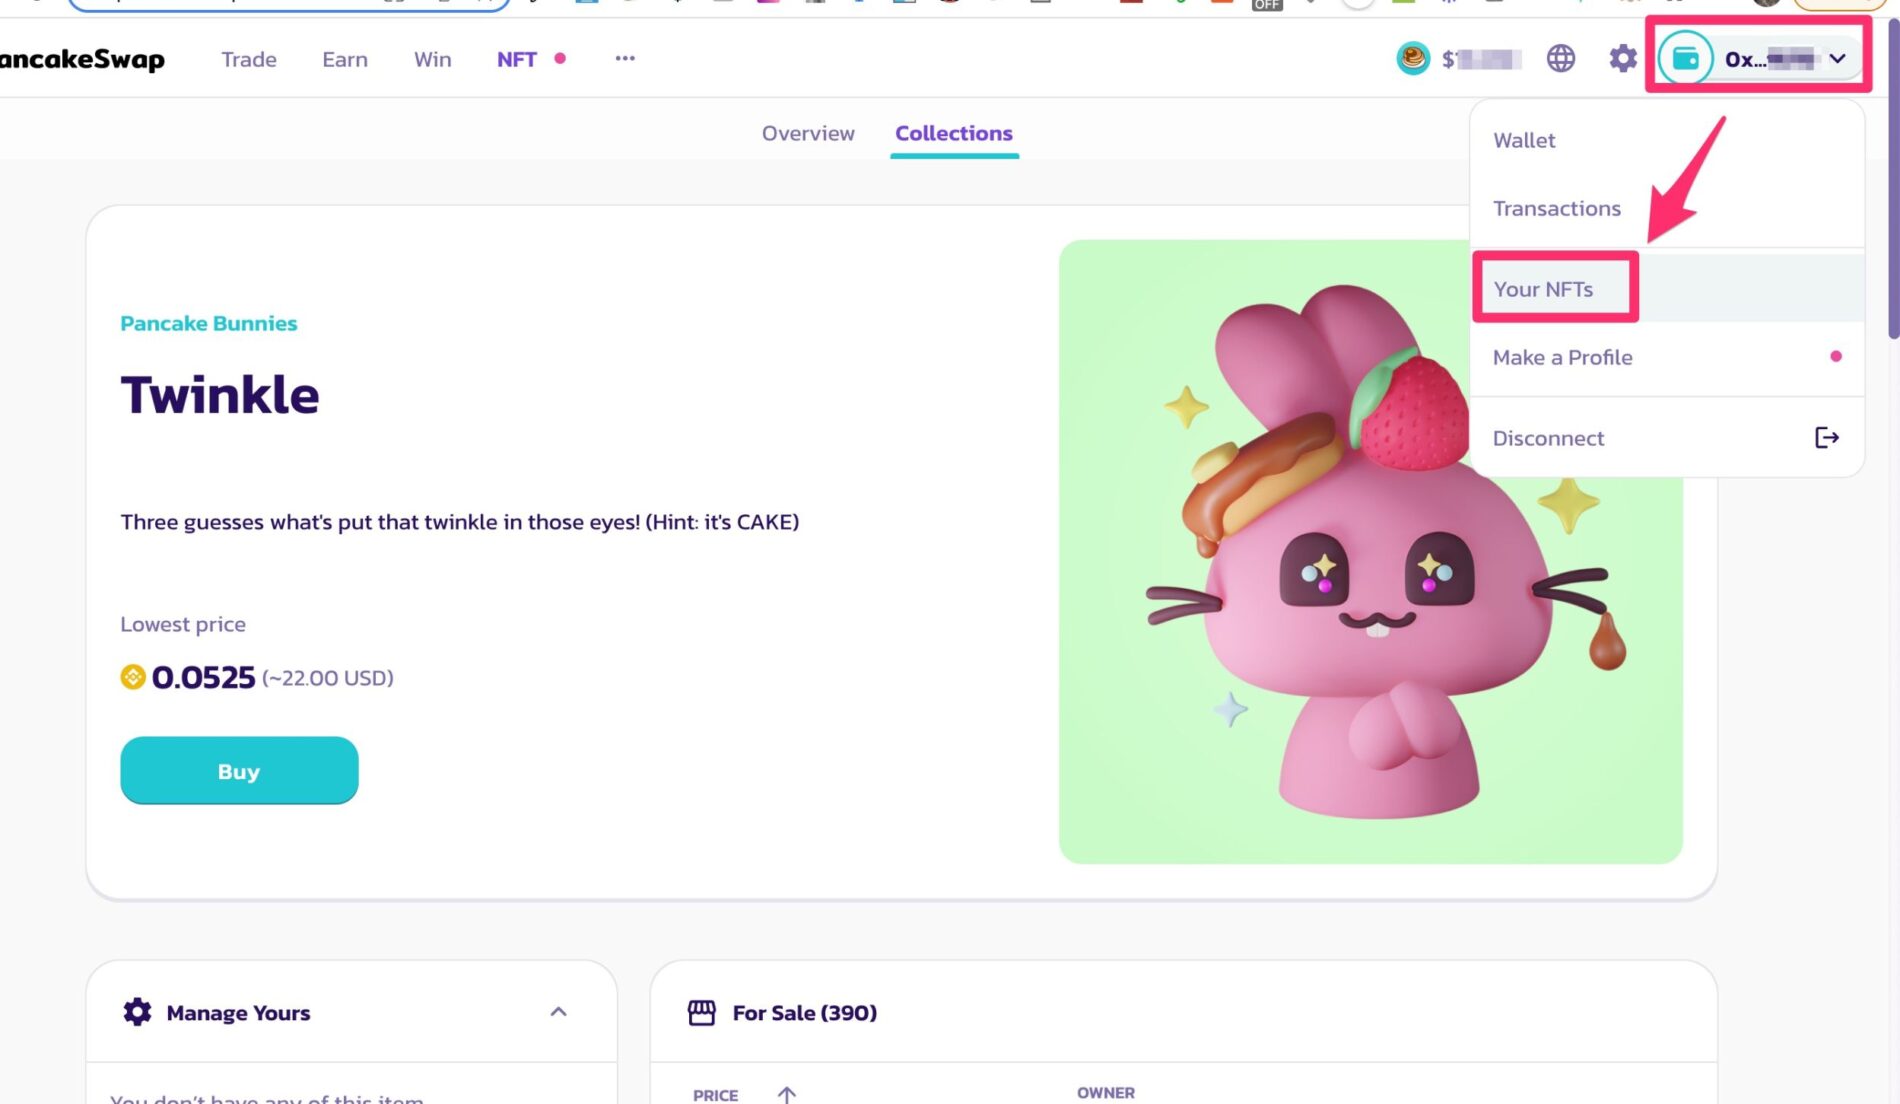The height and width of the screenshot is (1104, 1900).
Task: Click the Manage Yours gear icon
Action: (137, 1012)
